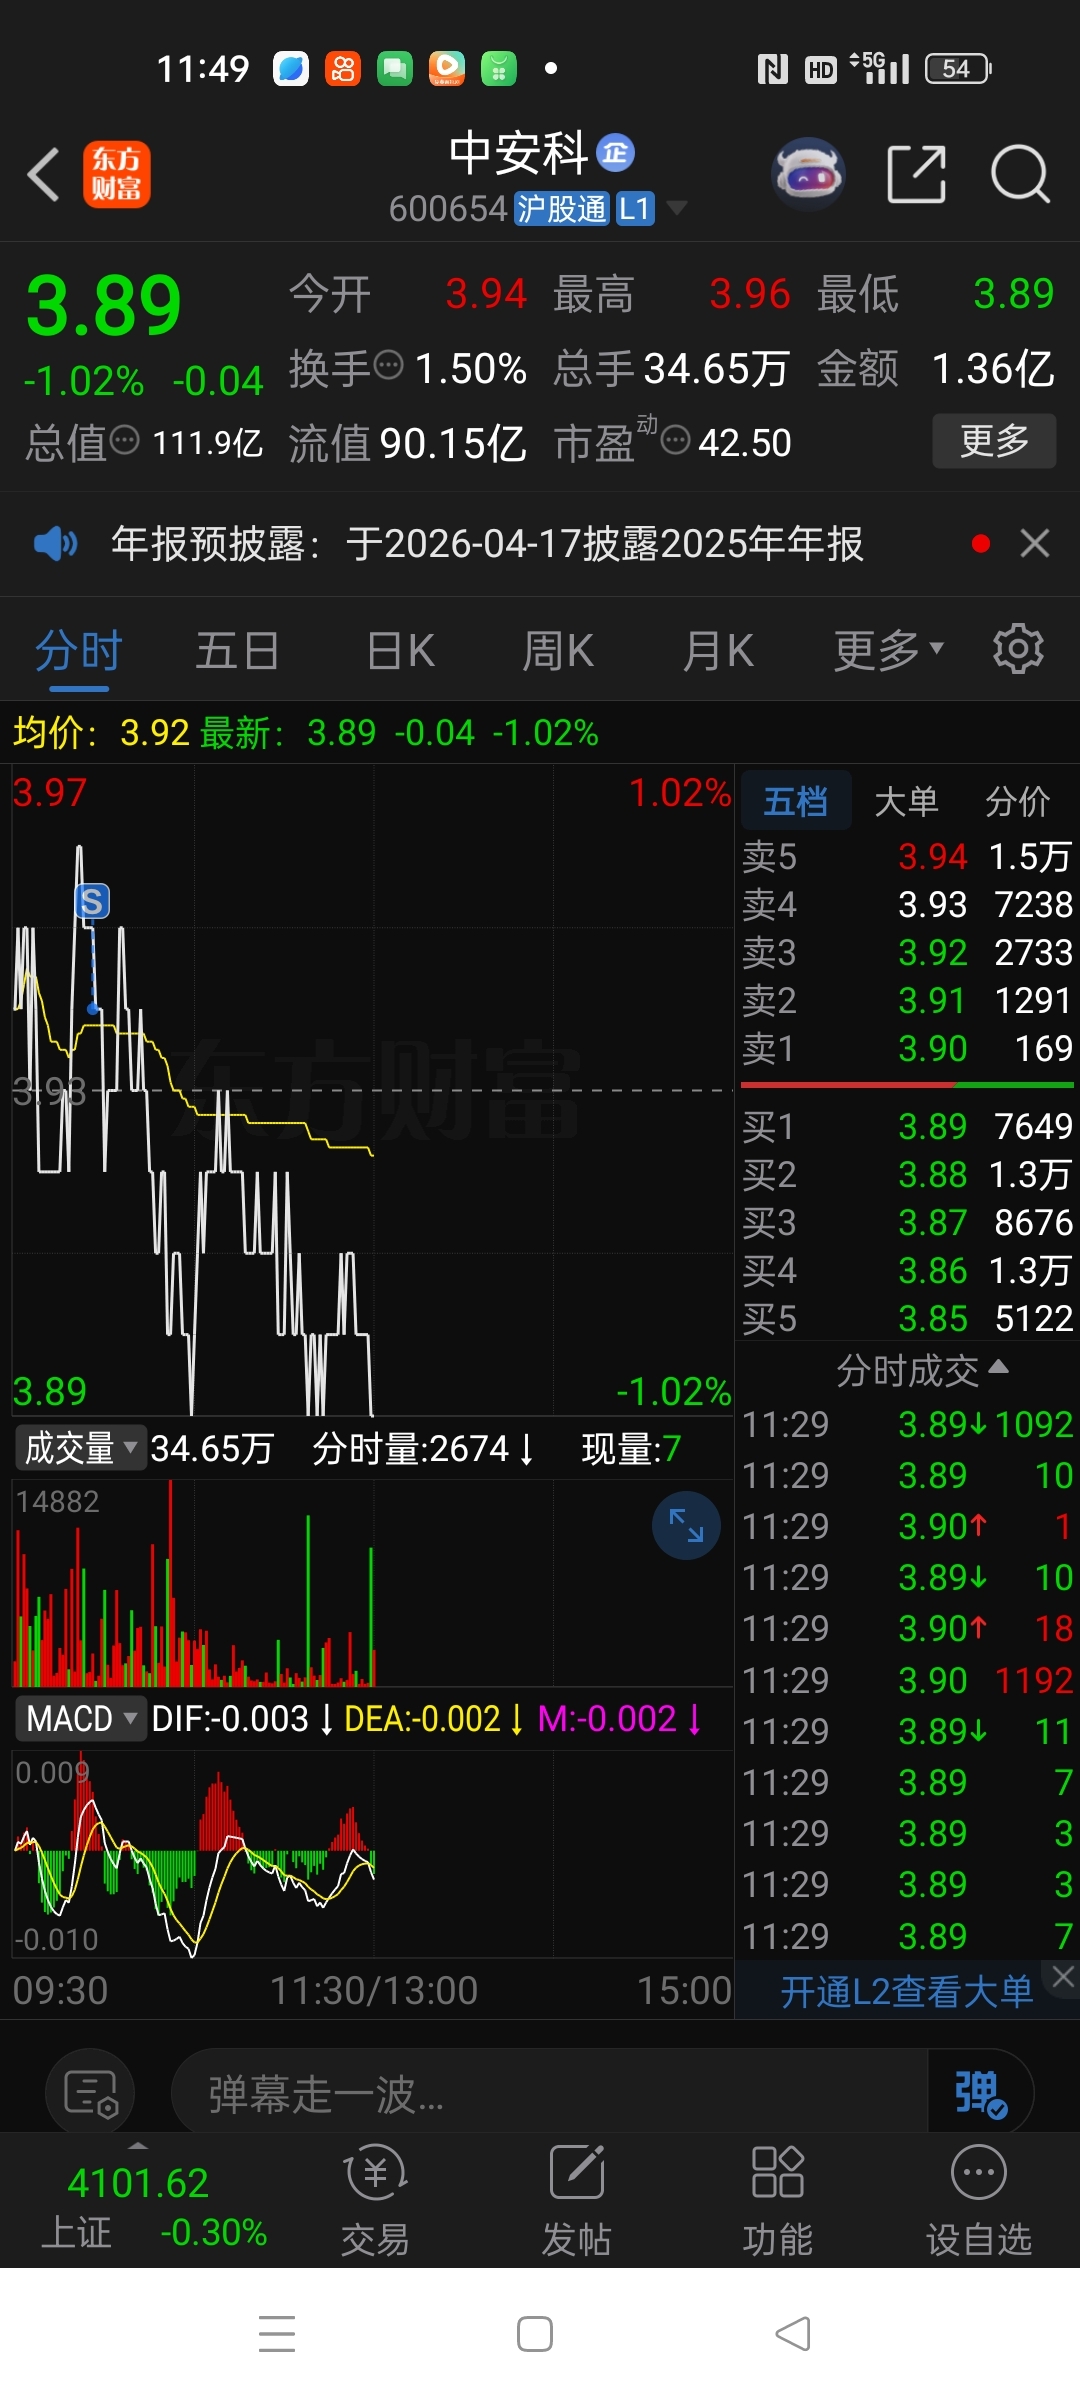This screenshot has width=1080, height=2400.
Task: Open the 更多 chart period dropdown
Action: point(889,651)
